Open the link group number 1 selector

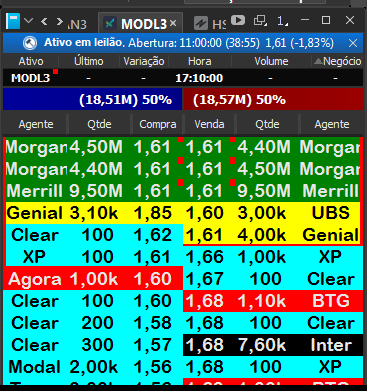tap(282, 21)
